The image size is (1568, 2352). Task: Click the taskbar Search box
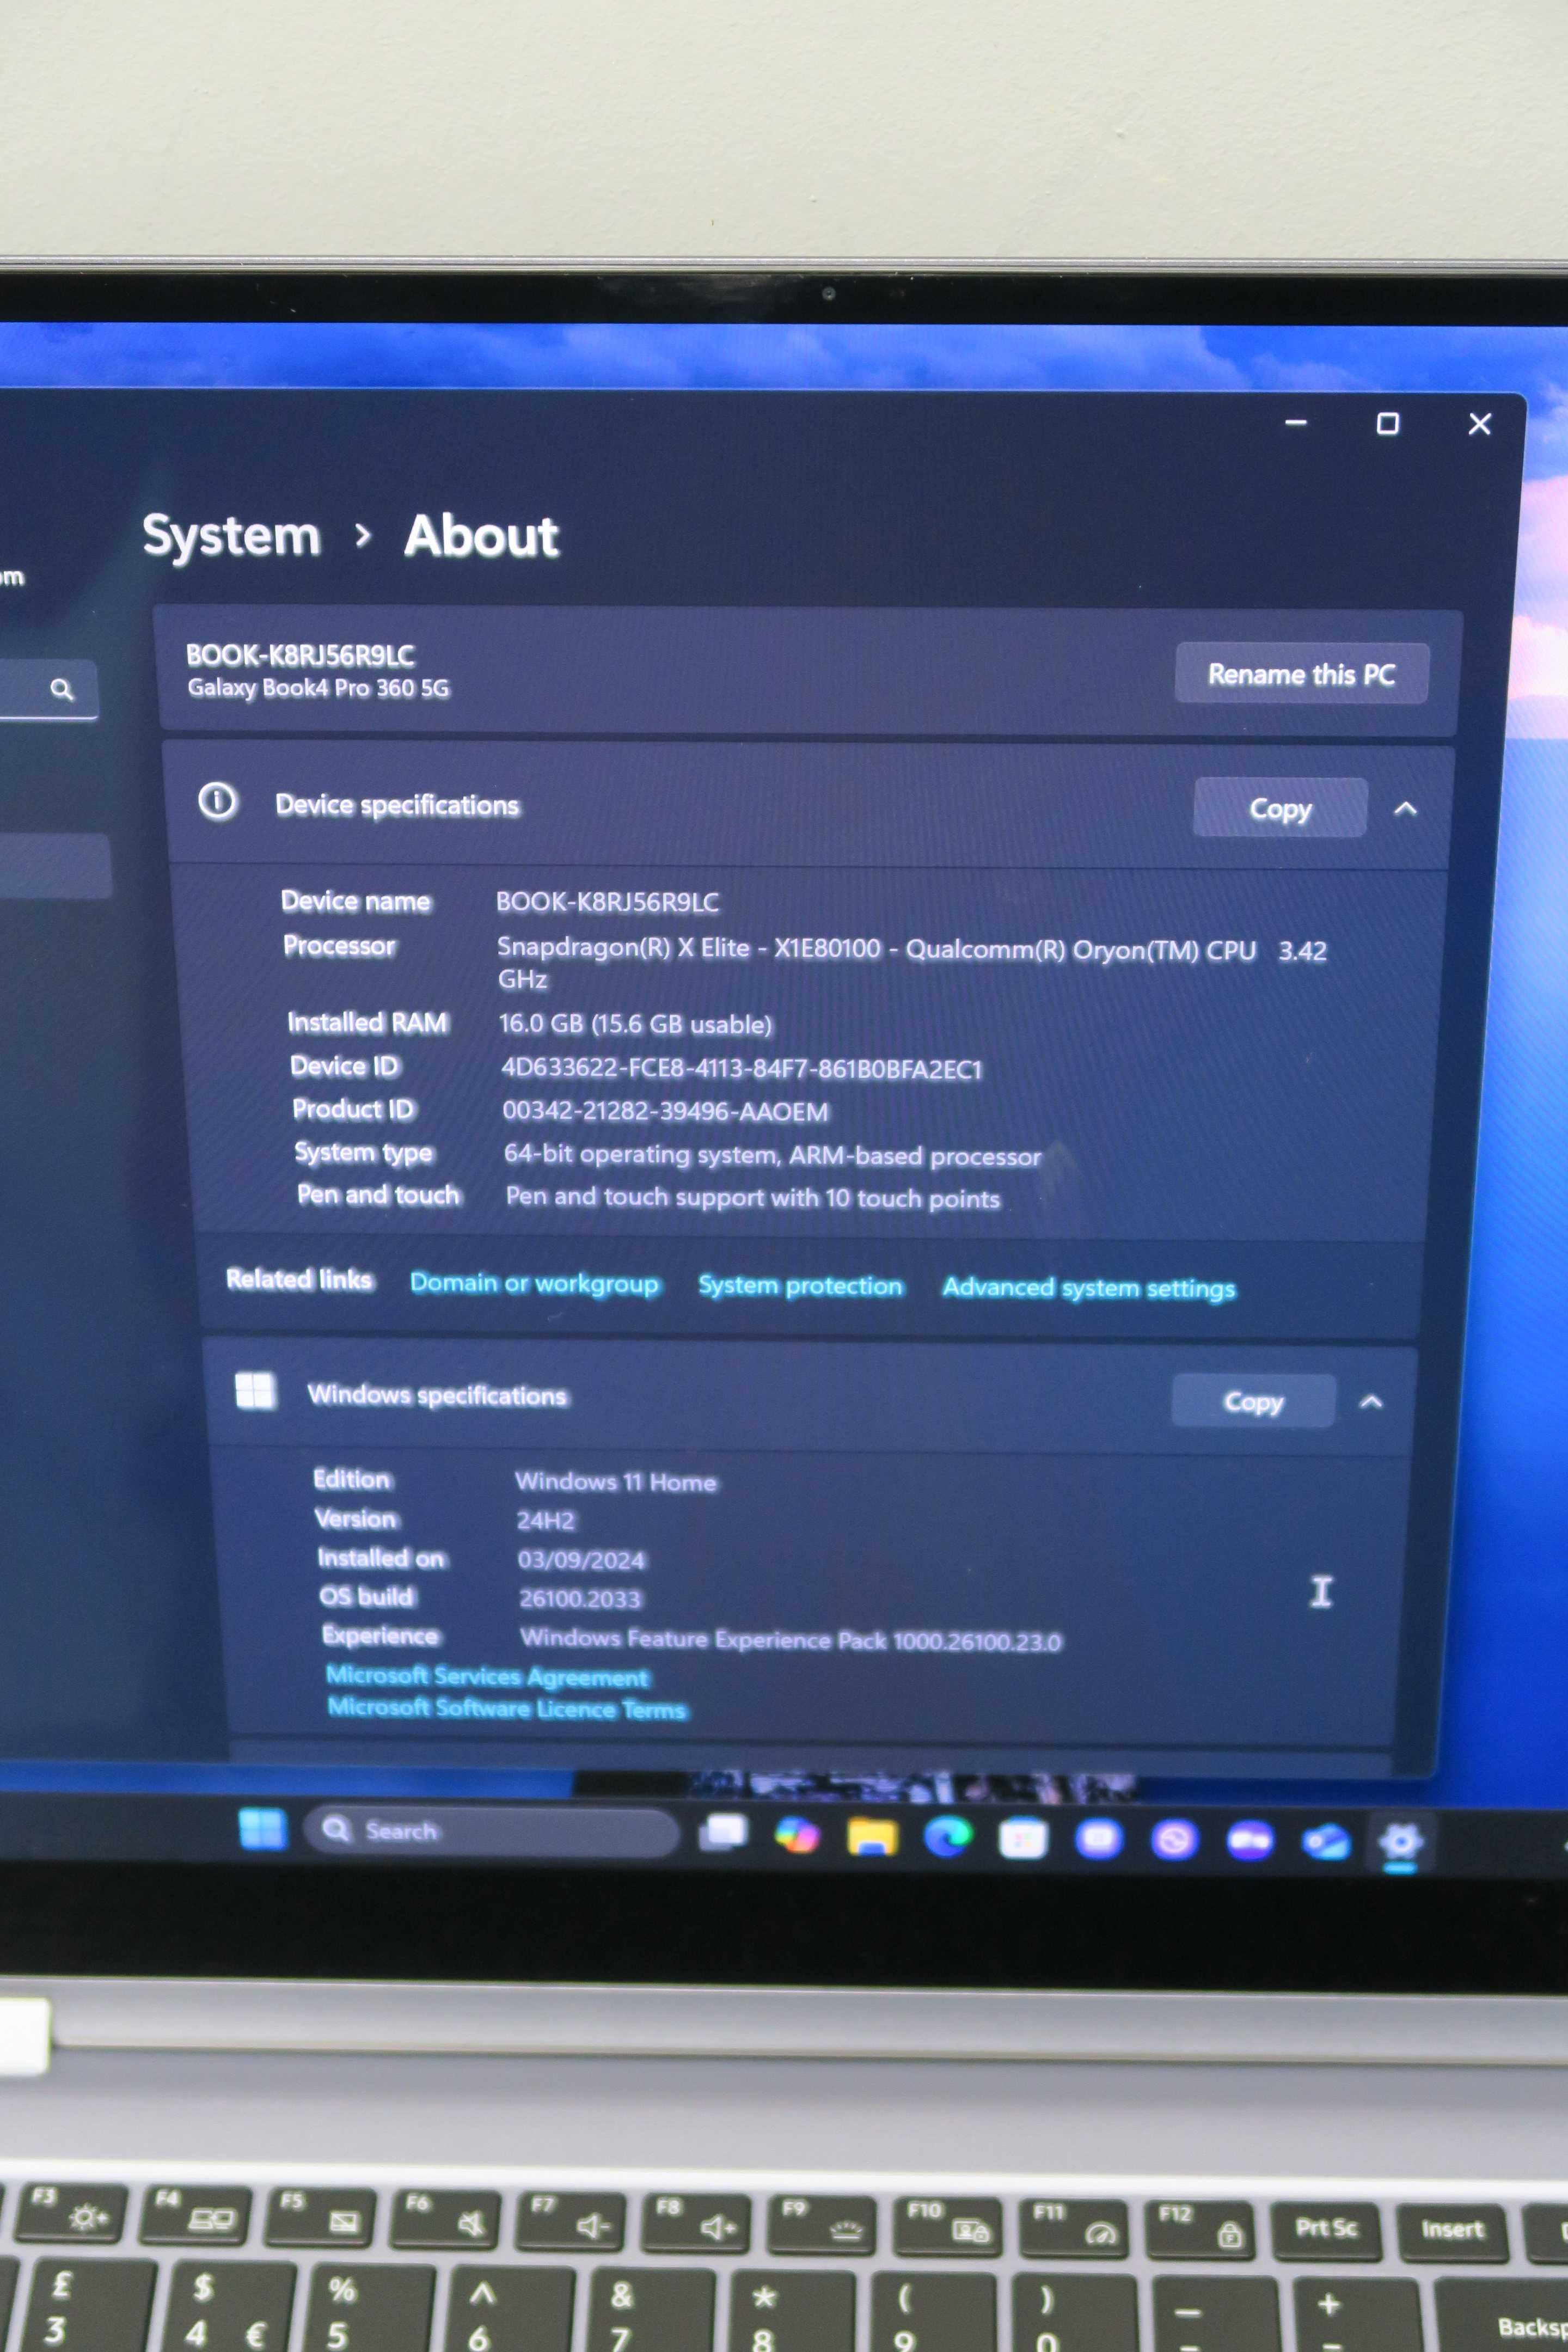click(x=491, y=1831)
